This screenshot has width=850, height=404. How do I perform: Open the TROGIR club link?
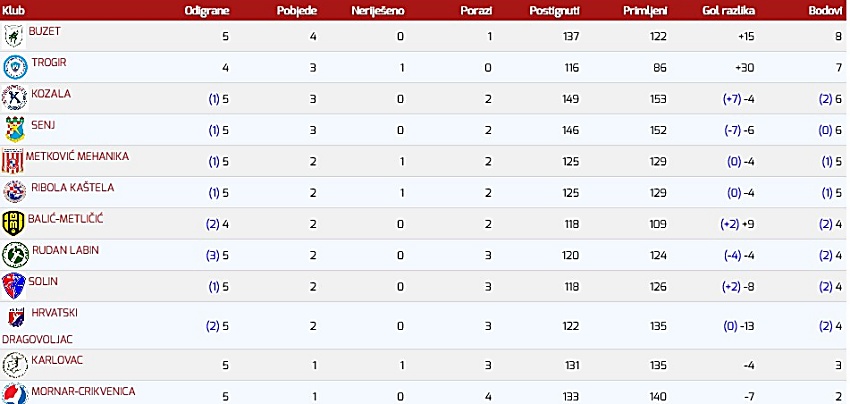[49, 62]
